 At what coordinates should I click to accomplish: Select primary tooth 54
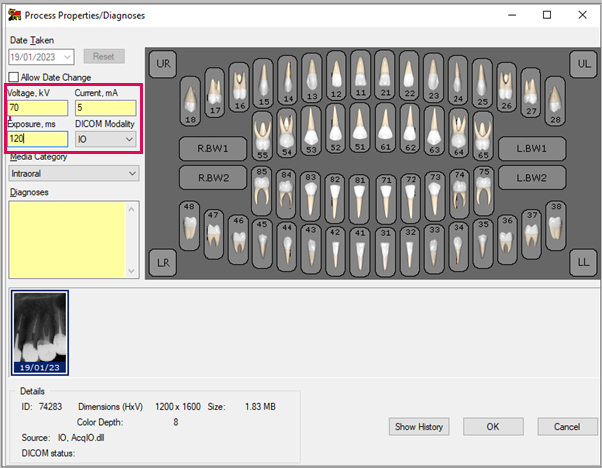(287, 133)
